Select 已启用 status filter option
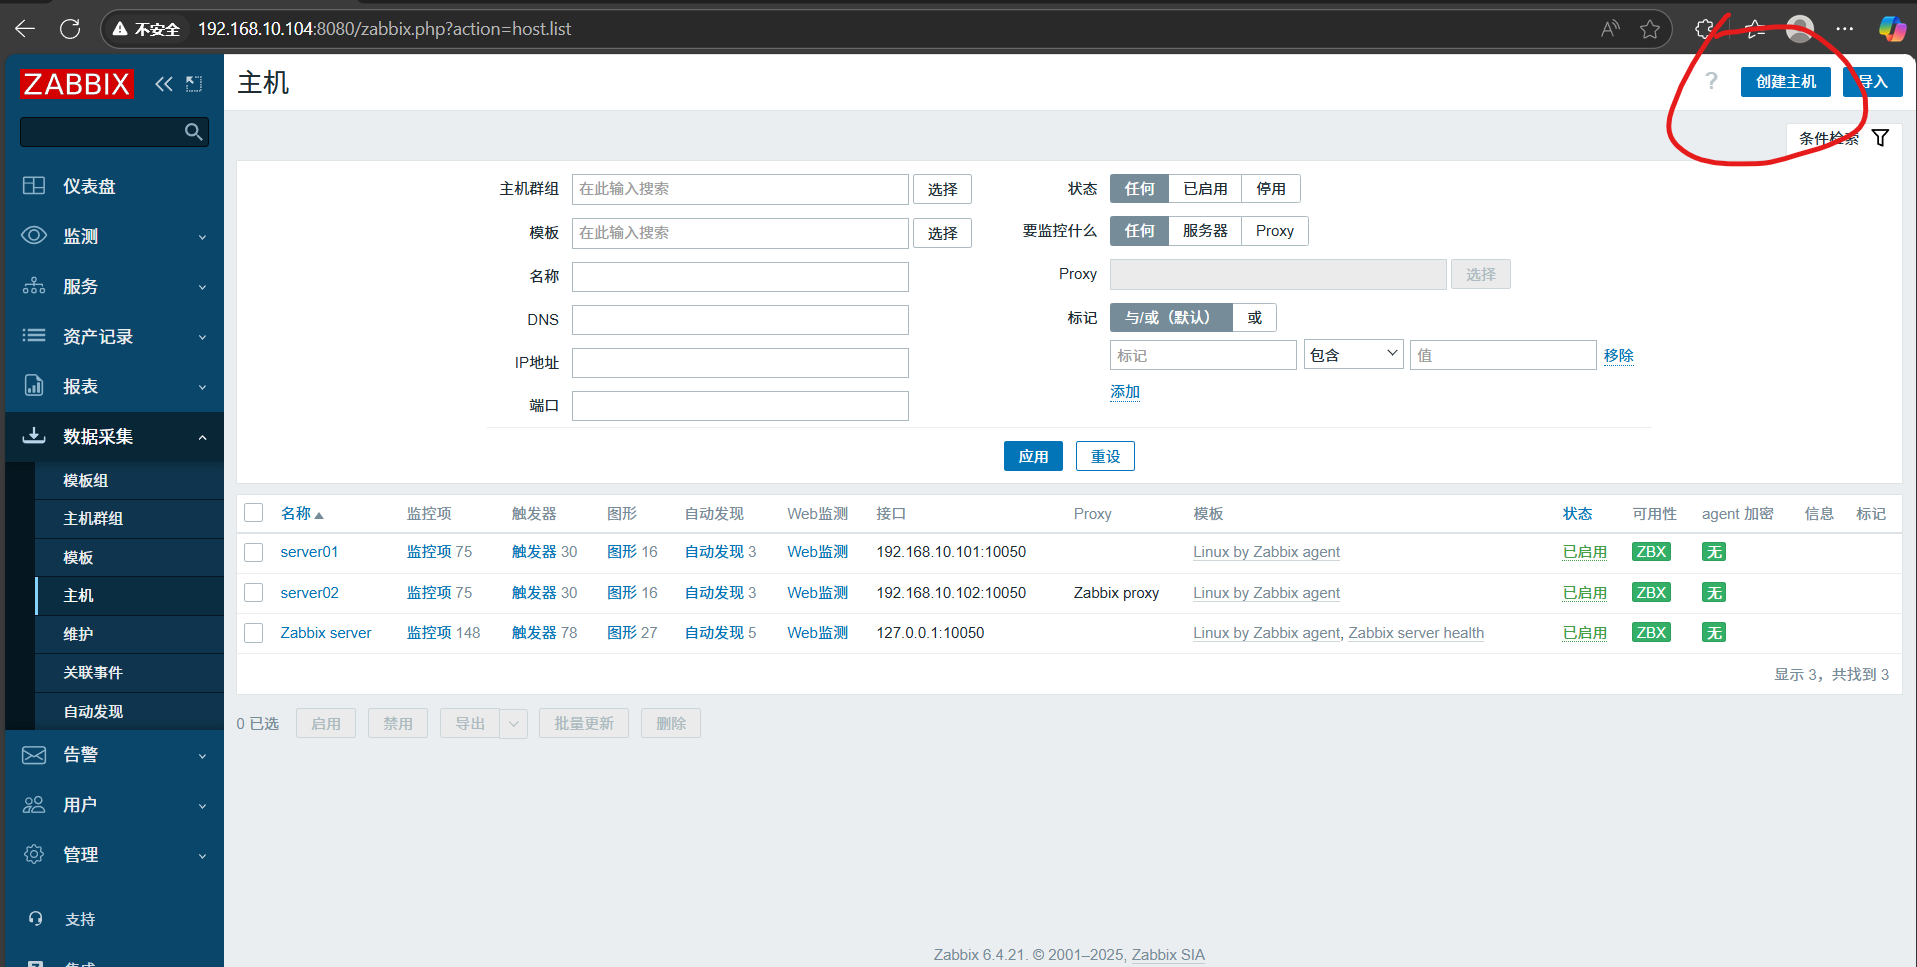 (x=1205, y=189)
